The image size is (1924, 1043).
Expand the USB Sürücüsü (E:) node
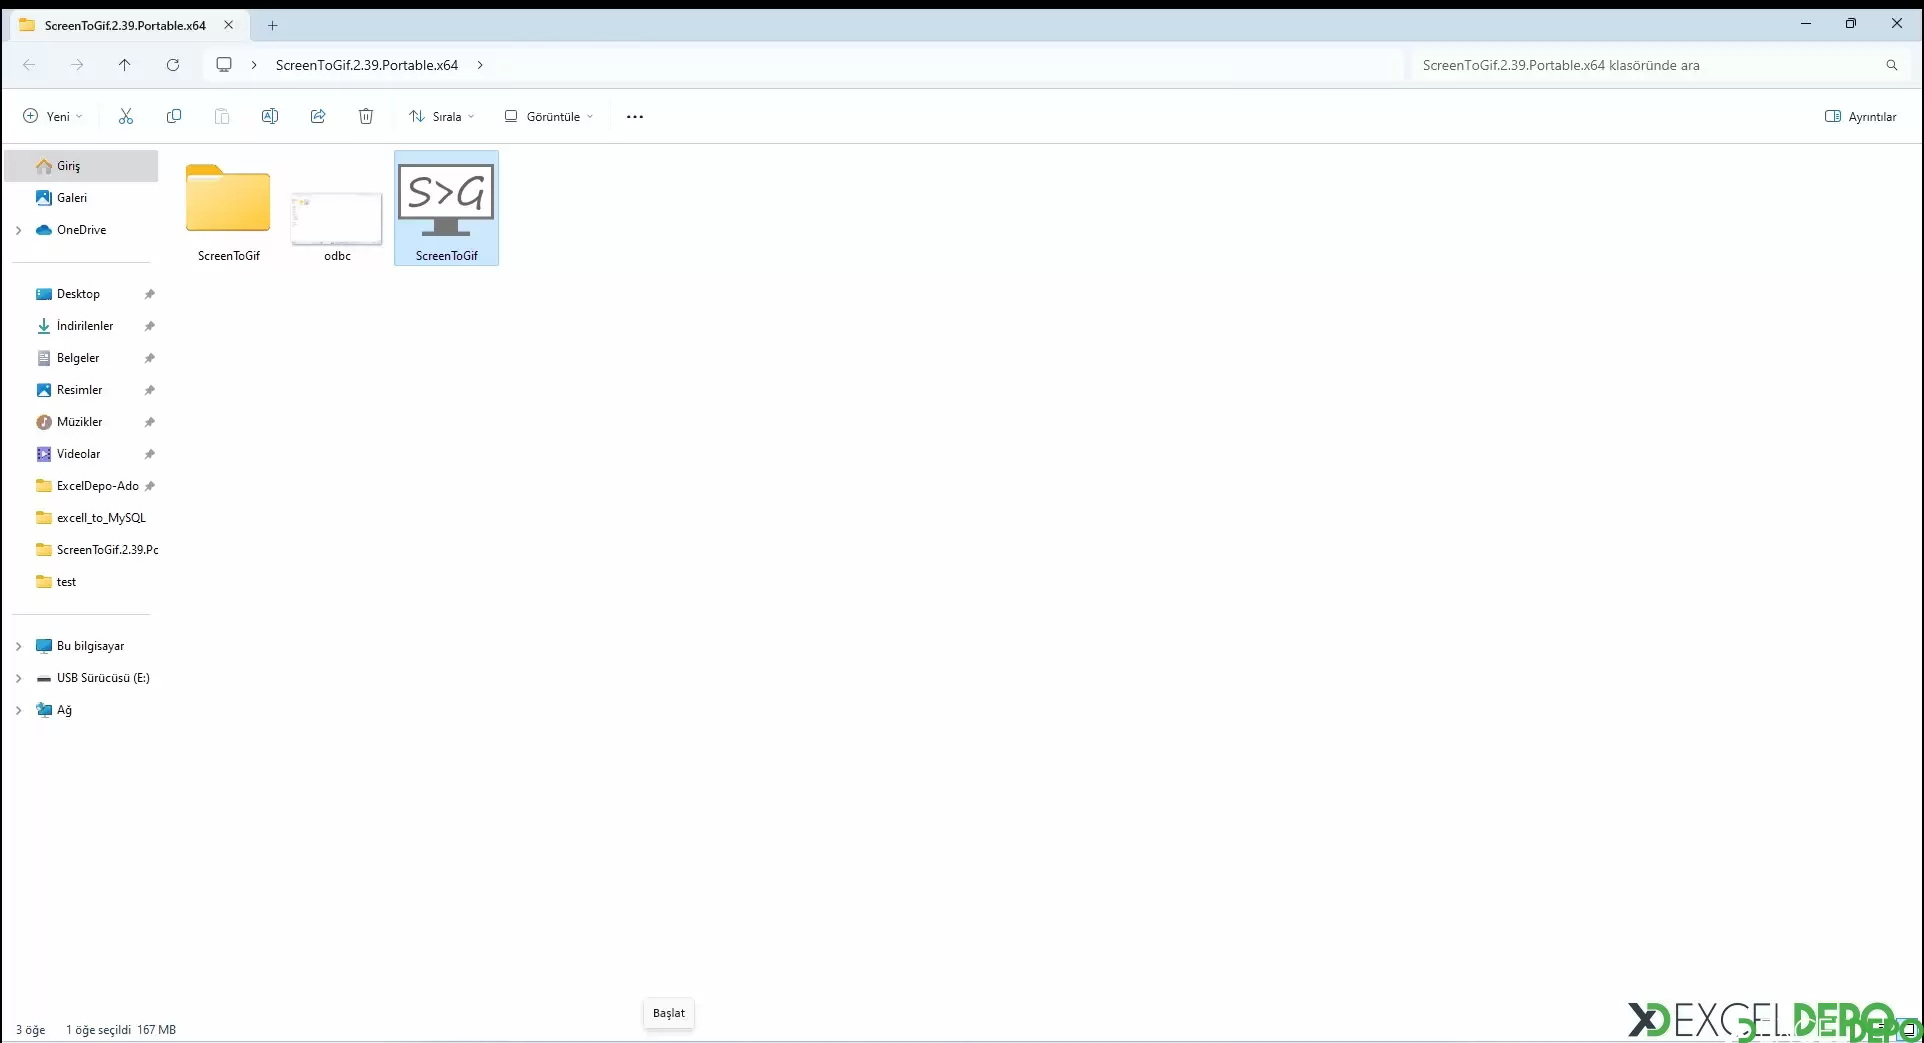coord(18,678)
